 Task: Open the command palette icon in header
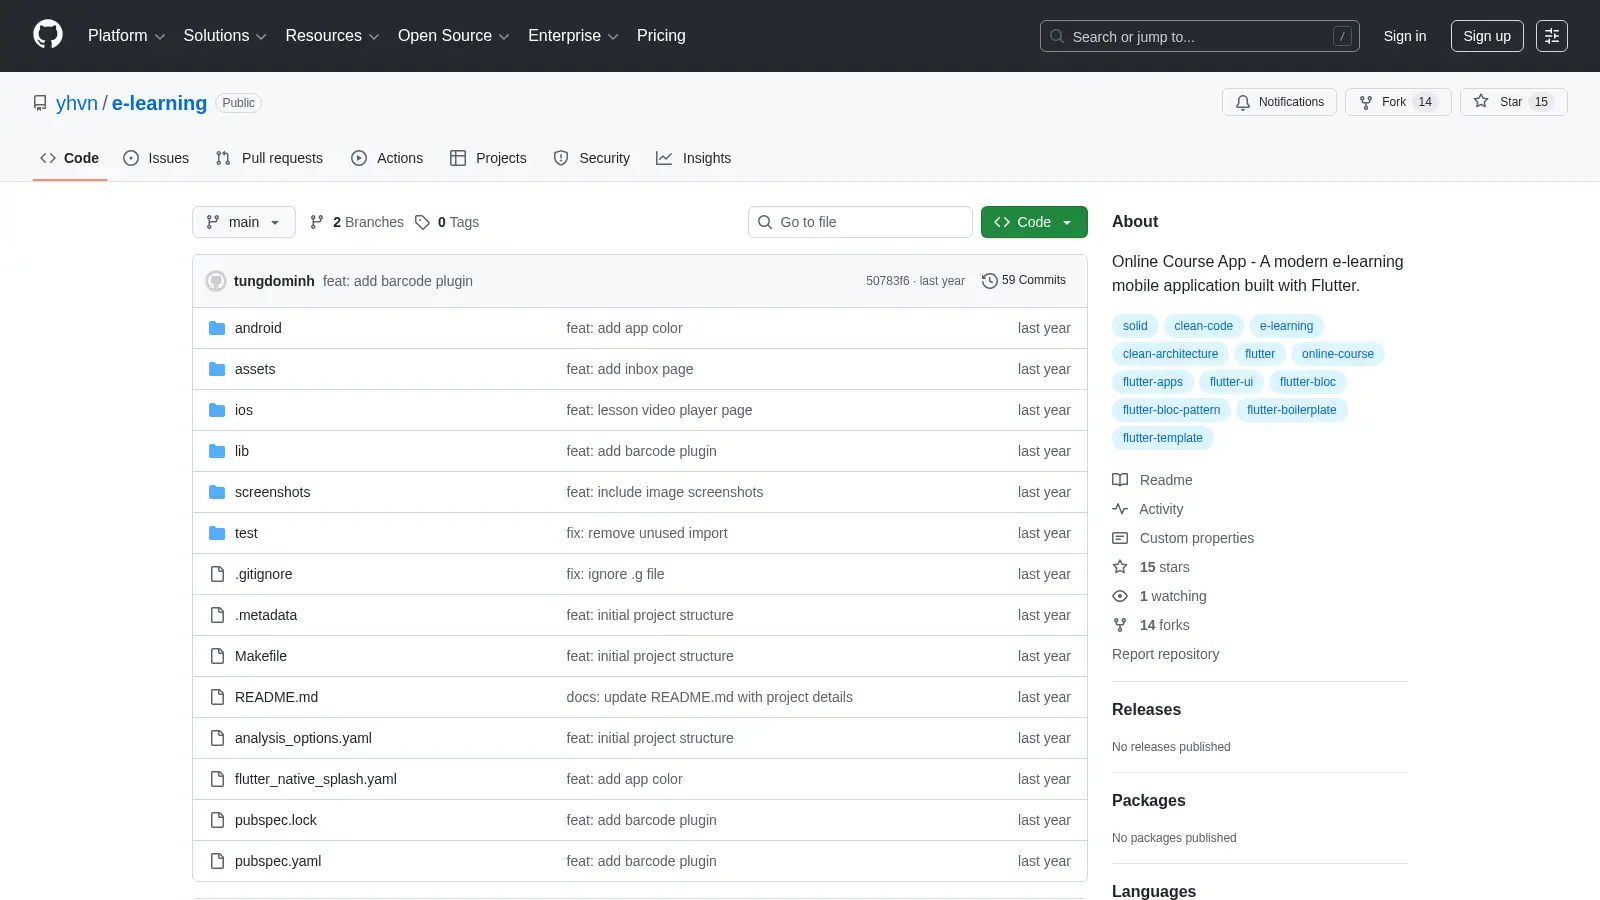tap(1552, 36)
